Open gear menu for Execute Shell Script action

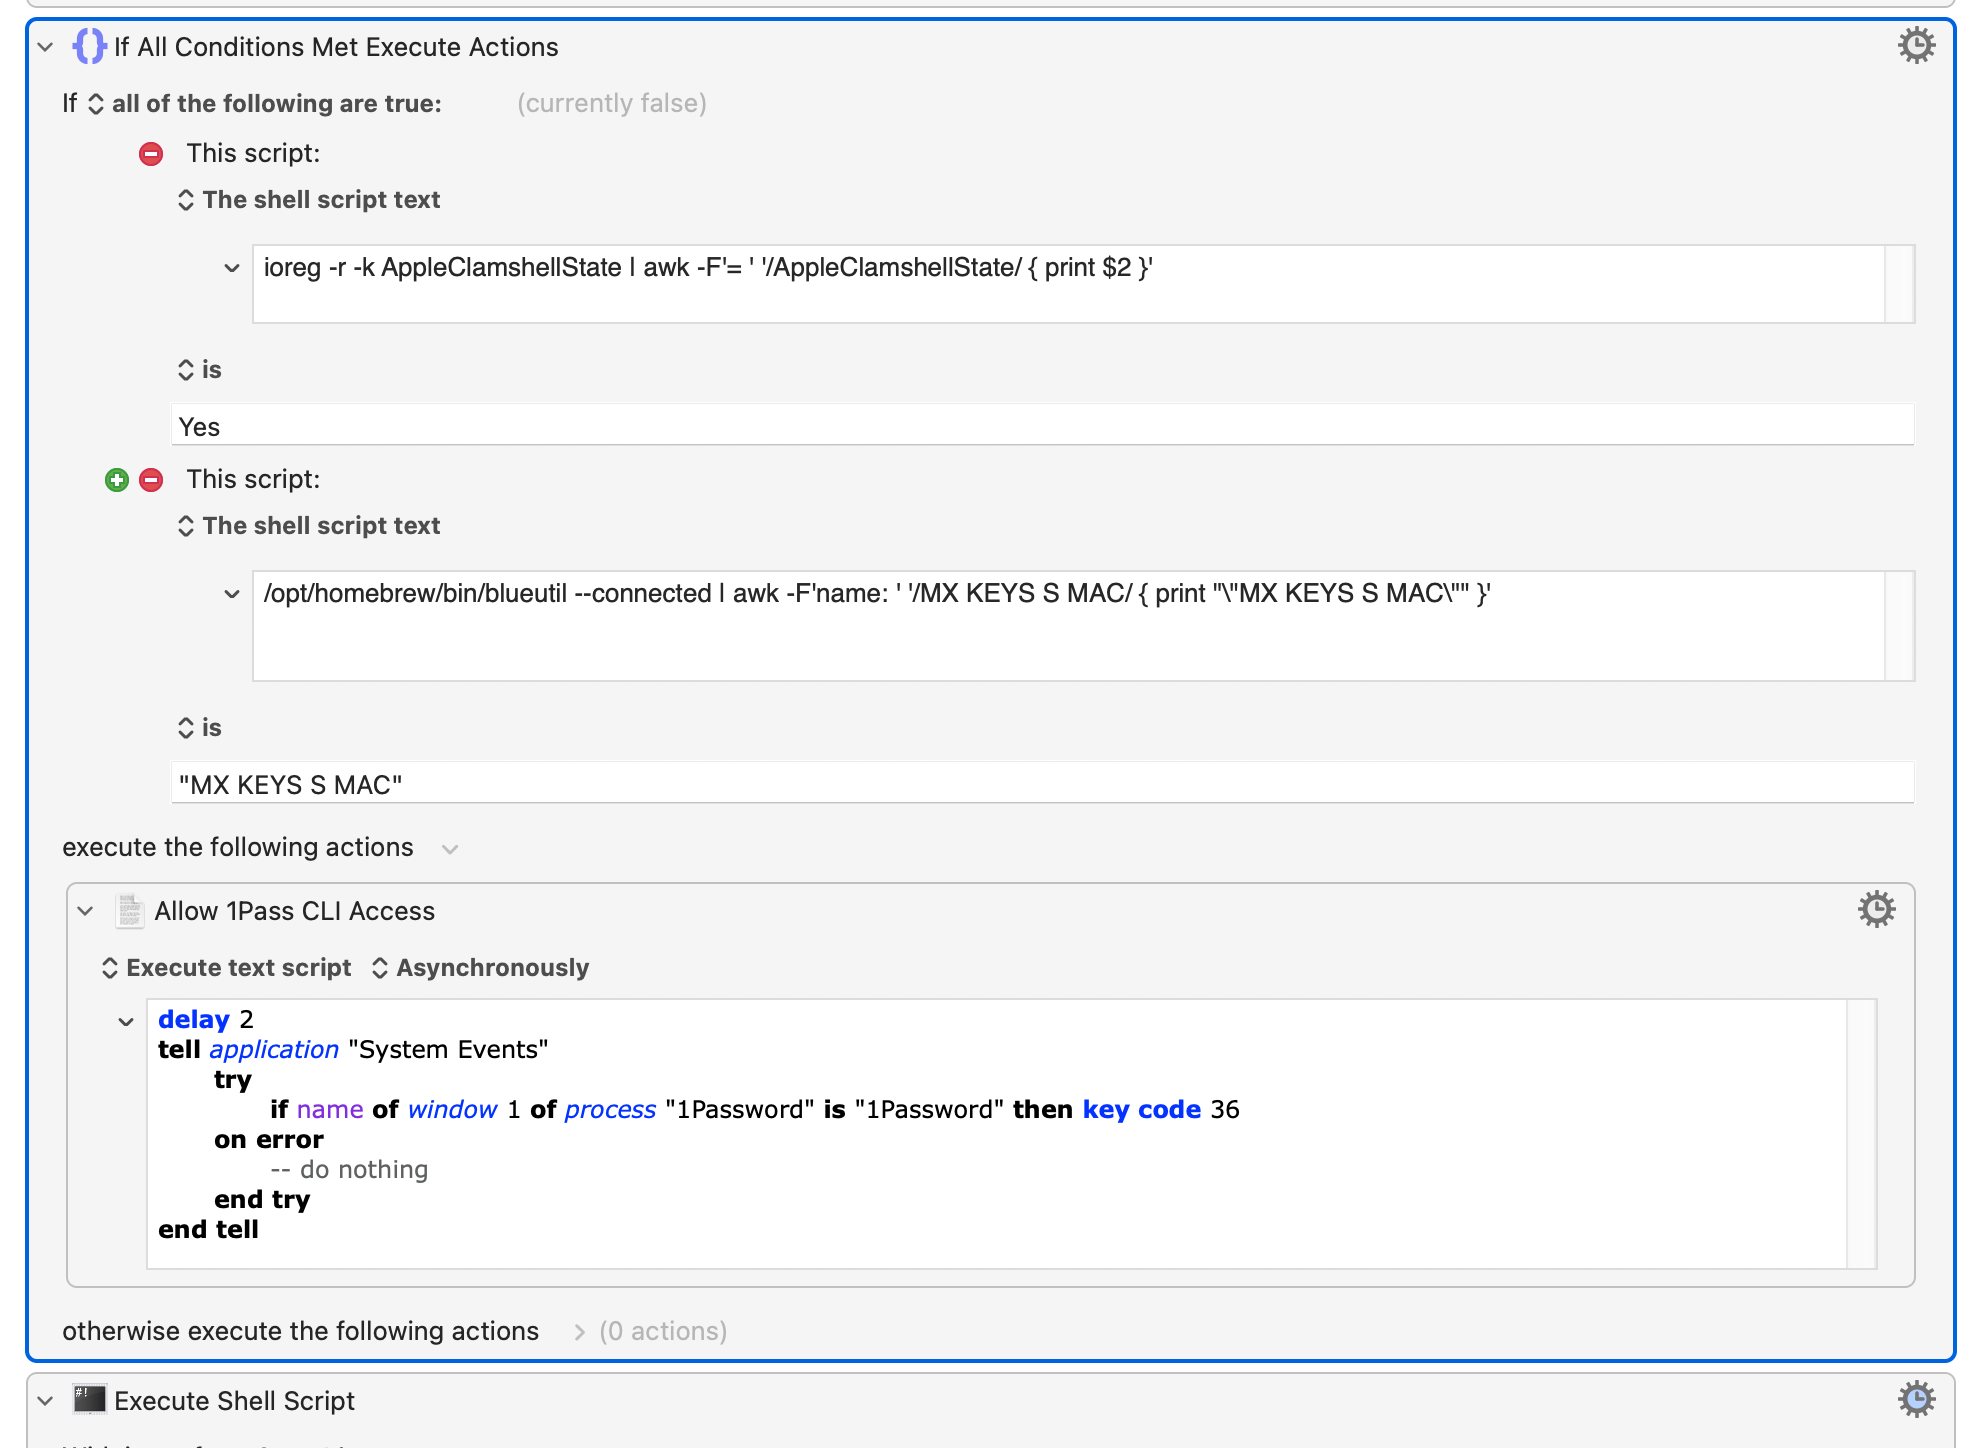pos(1916,1400)
